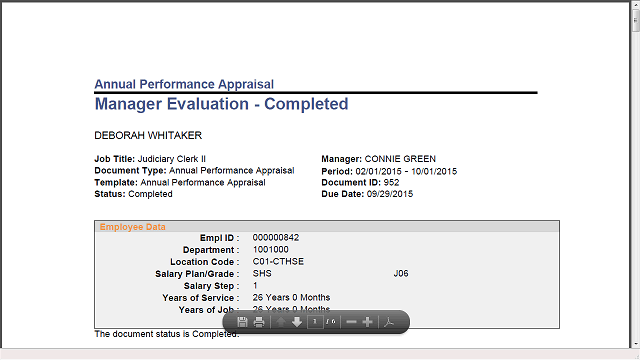Select salary grade J06
Viewport: 640px width, 360px height.
(x=401, y=273)
